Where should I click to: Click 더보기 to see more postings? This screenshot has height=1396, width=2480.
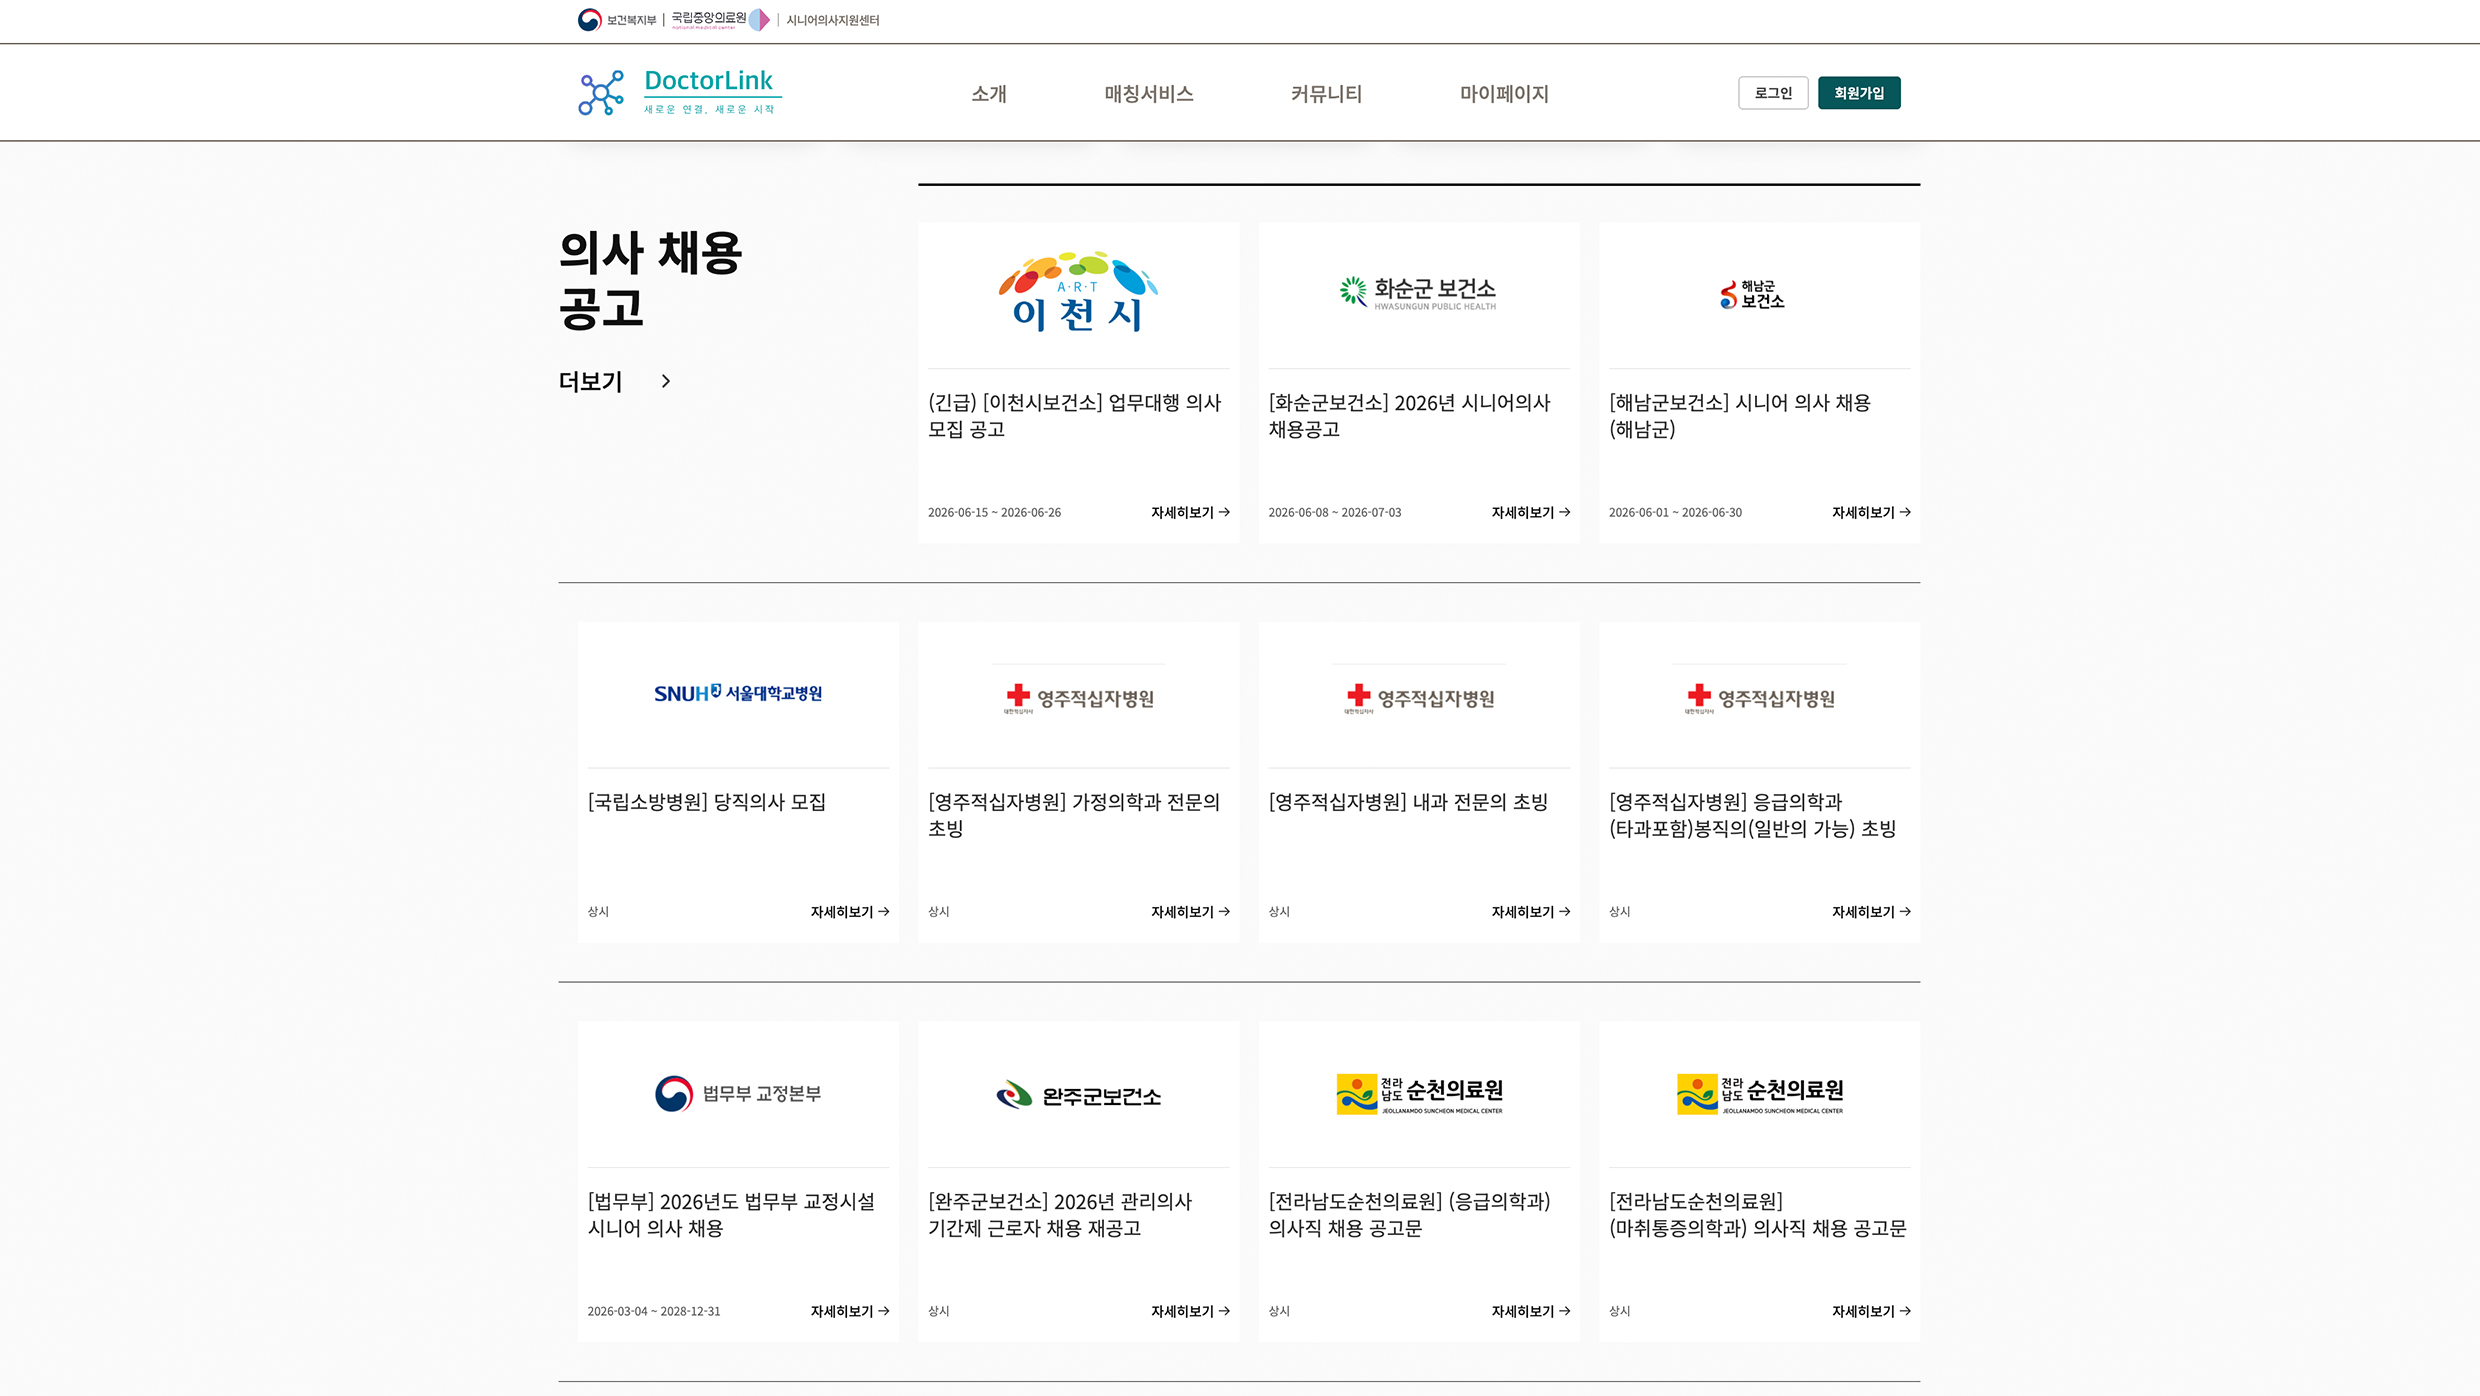point(590,381)
